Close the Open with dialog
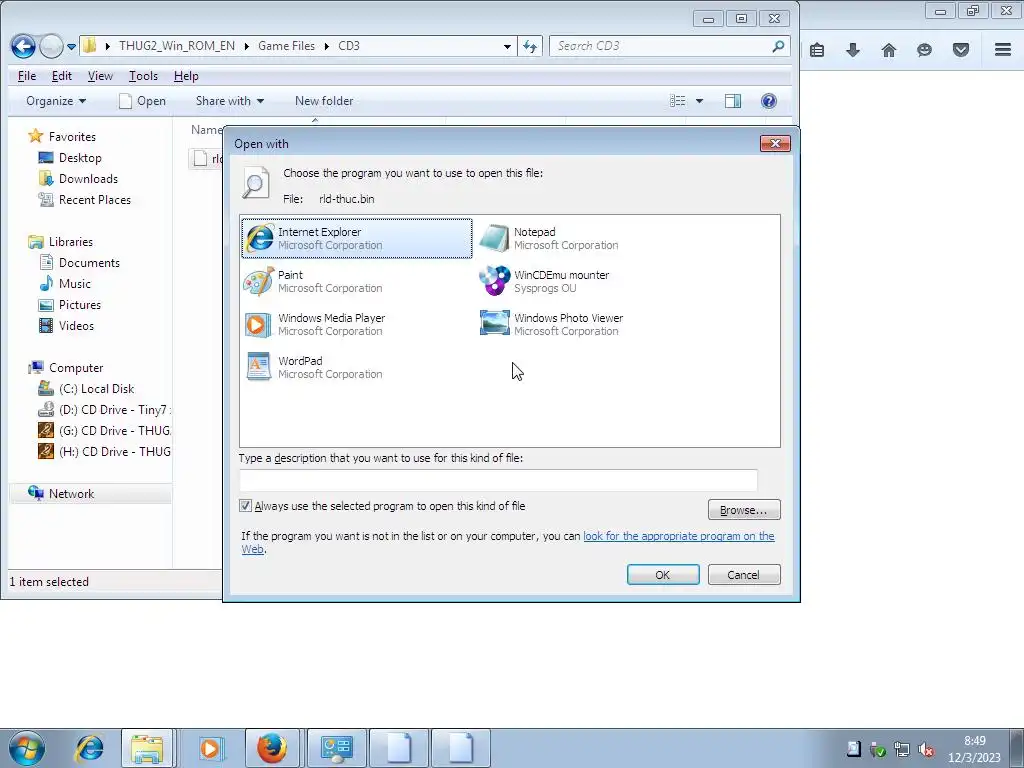Viewport: 1024px width, 768px height. (x=775, y=143)
